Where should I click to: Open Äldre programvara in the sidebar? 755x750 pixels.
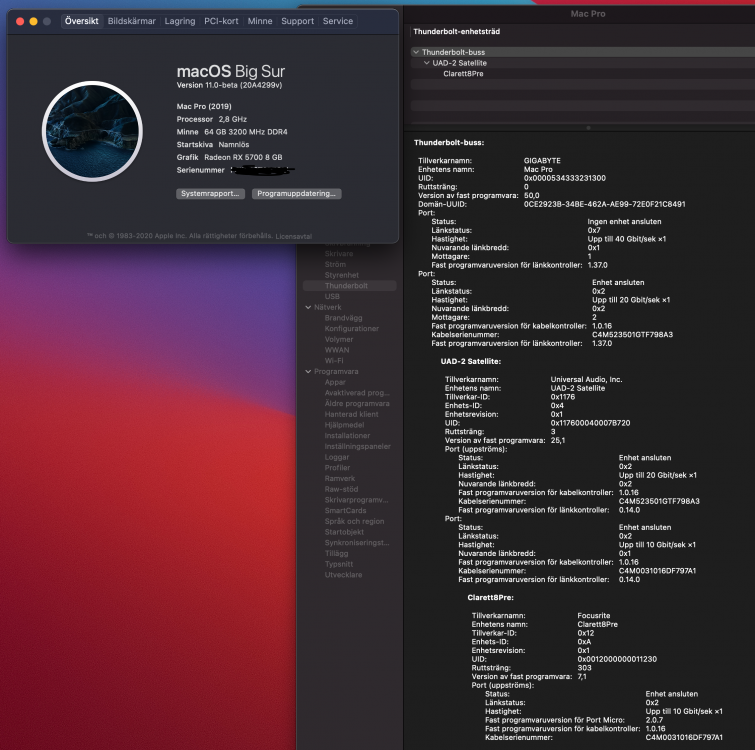pos(357,403)
